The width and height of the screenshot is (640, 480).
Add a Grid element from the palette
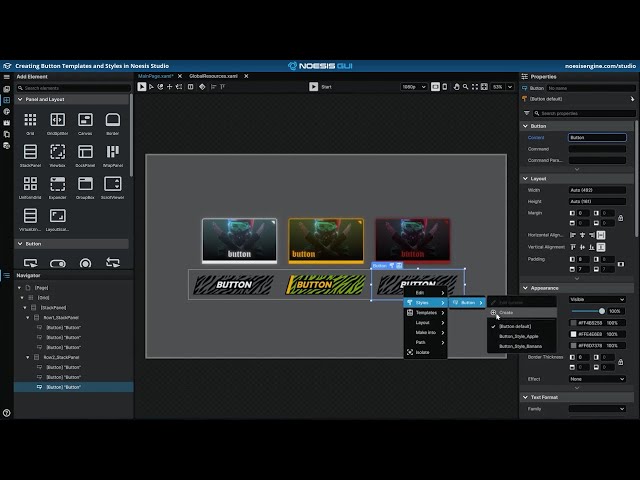[x=30, y=123]
